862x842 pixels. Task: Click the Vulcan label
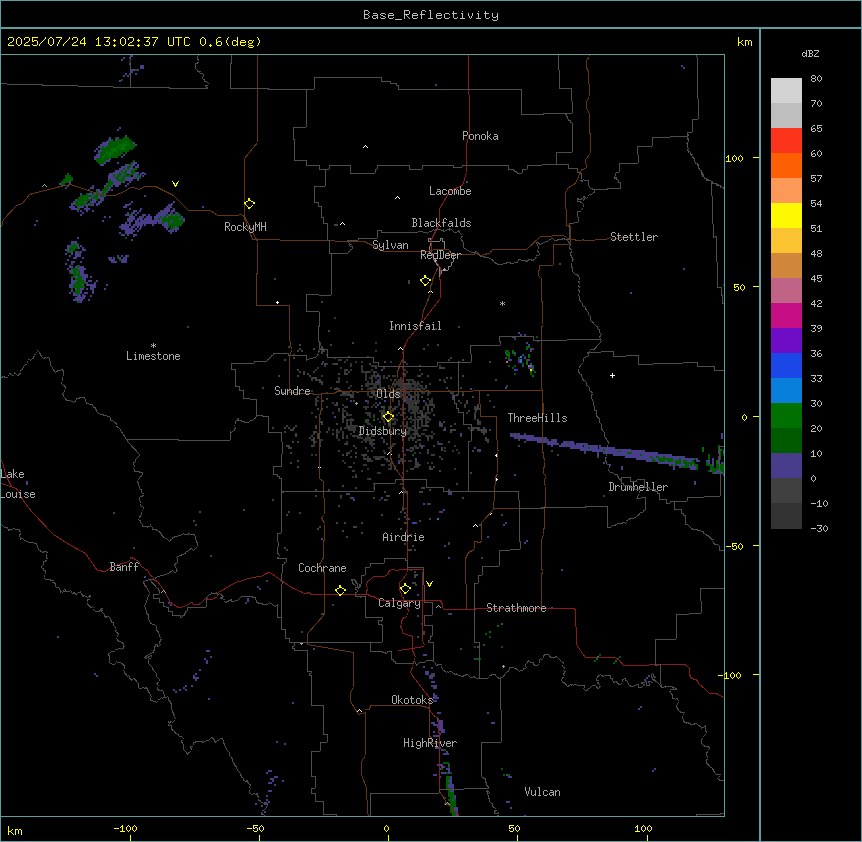[542, 792]
